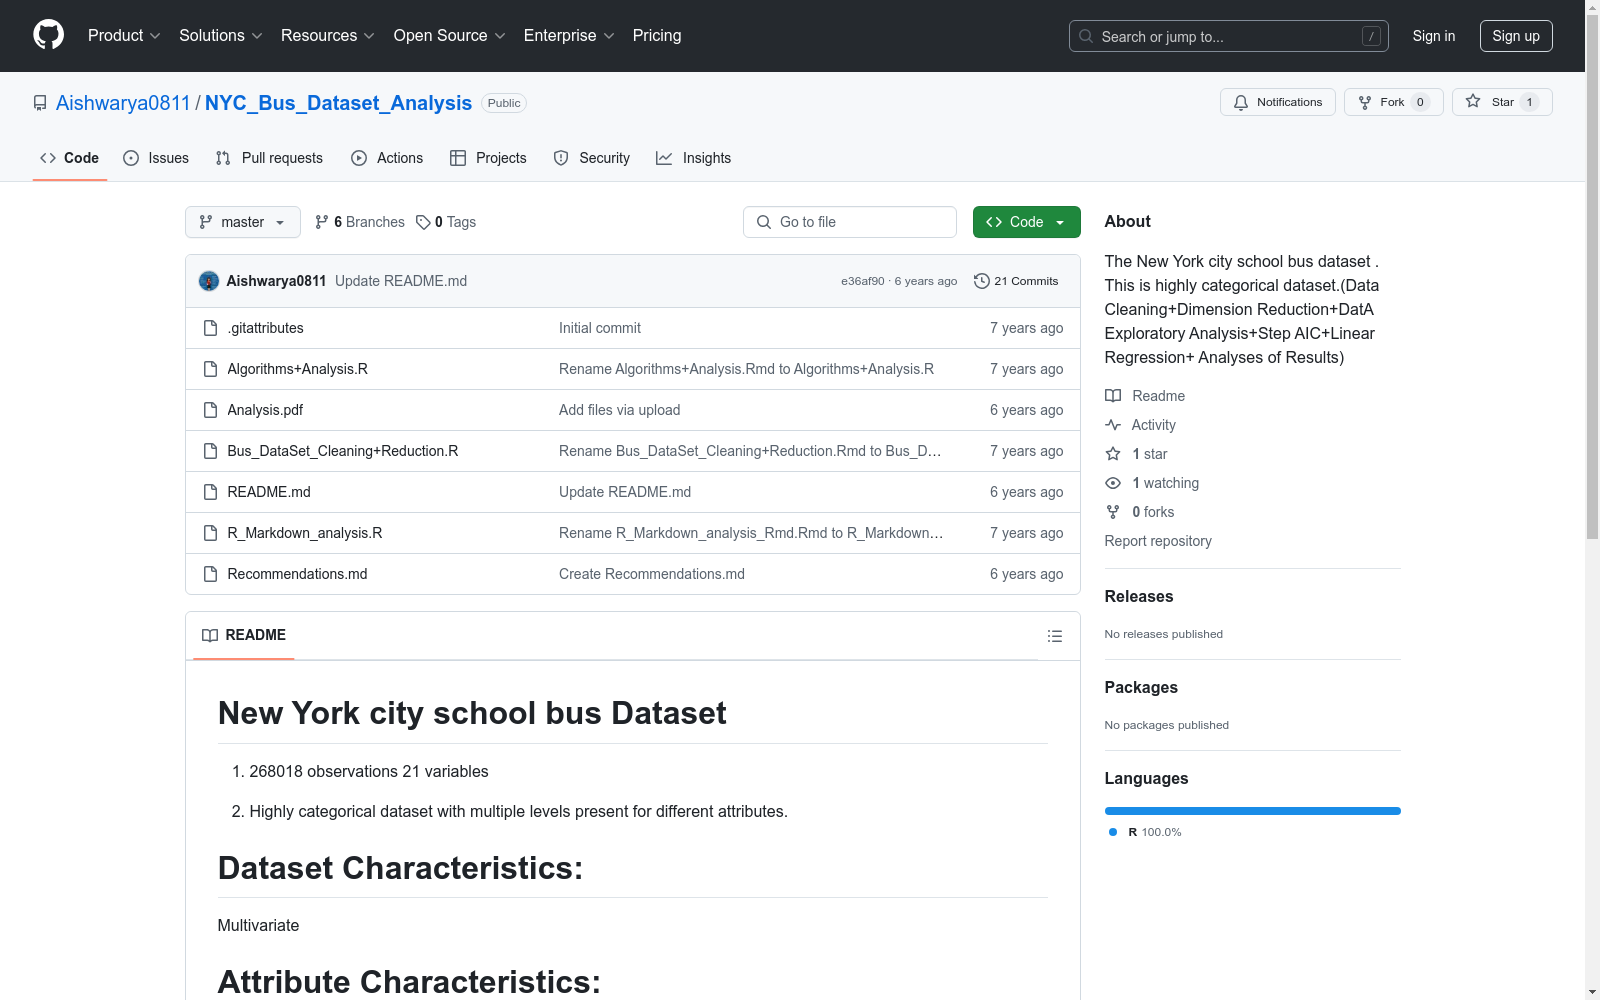
Task: Click the Go to file input
Action: click(x=850, y=222)
